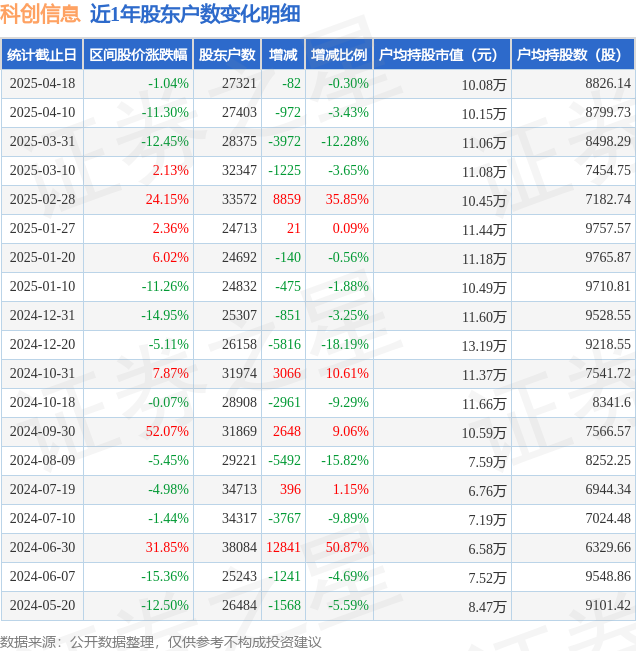
Task: Click the change ratio -12.28%
Action: tap(345, 142)
